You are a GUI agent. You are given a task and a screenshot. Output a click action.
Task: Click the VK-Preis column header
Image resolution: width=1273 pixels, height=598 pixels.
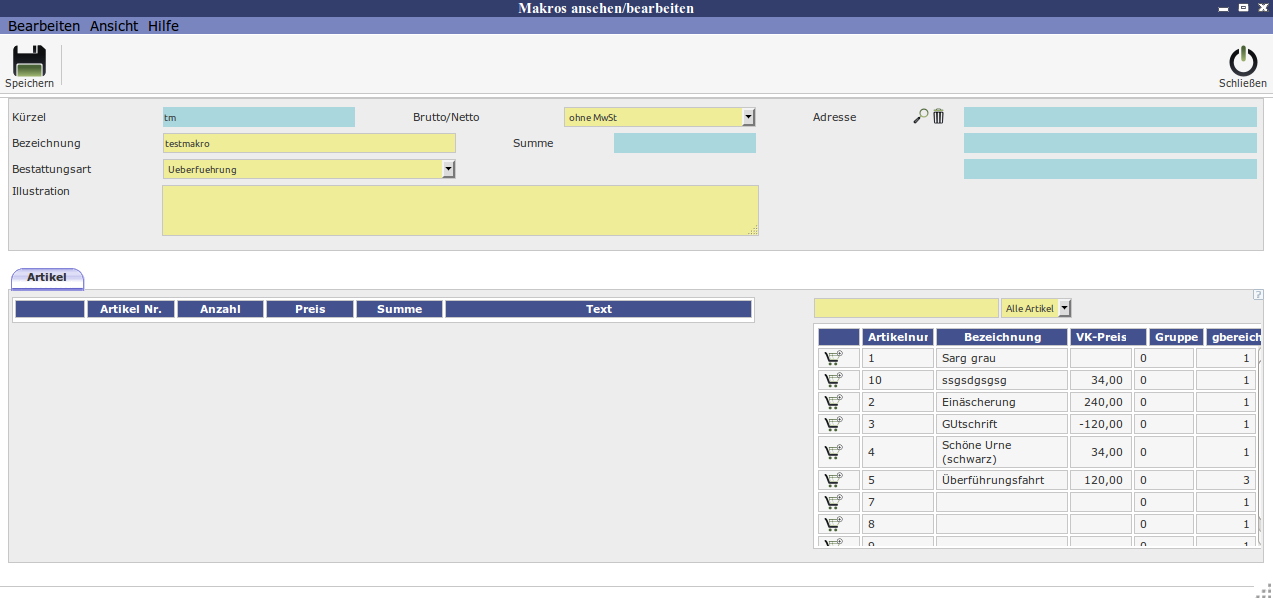coord(1107,337)
